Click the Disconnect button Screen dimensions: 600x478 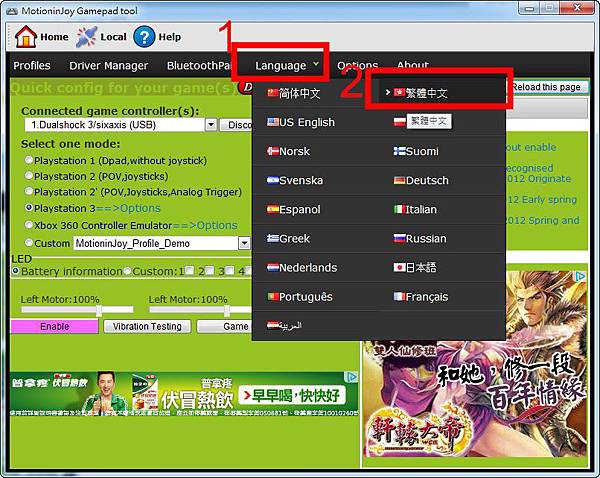coord(236,125)
